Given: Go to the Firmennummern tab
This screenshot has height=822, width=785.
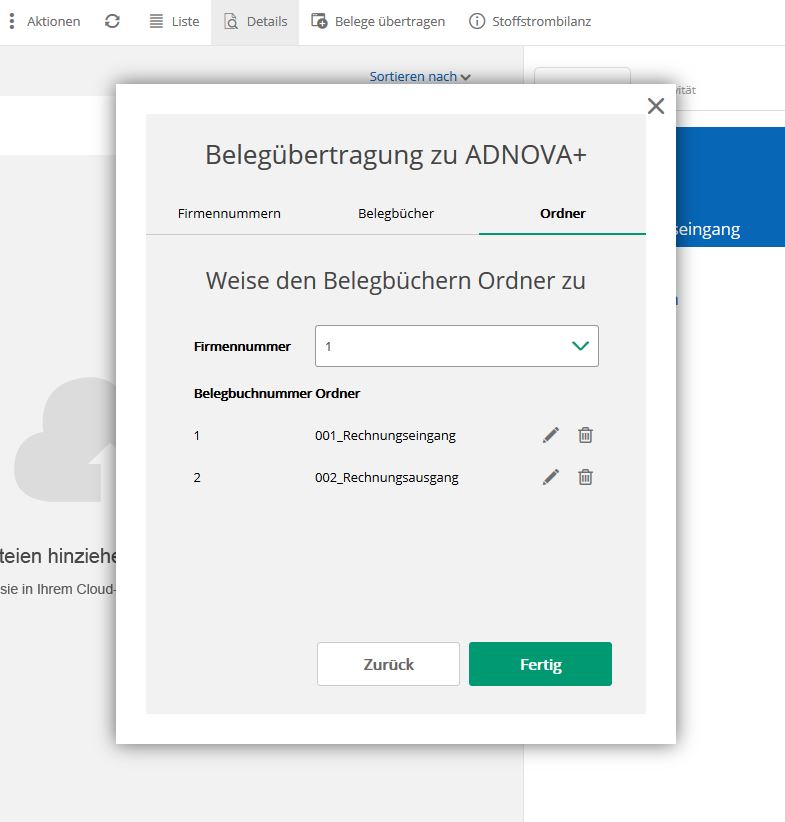Looking at the screenshot, I should point(229,213).
